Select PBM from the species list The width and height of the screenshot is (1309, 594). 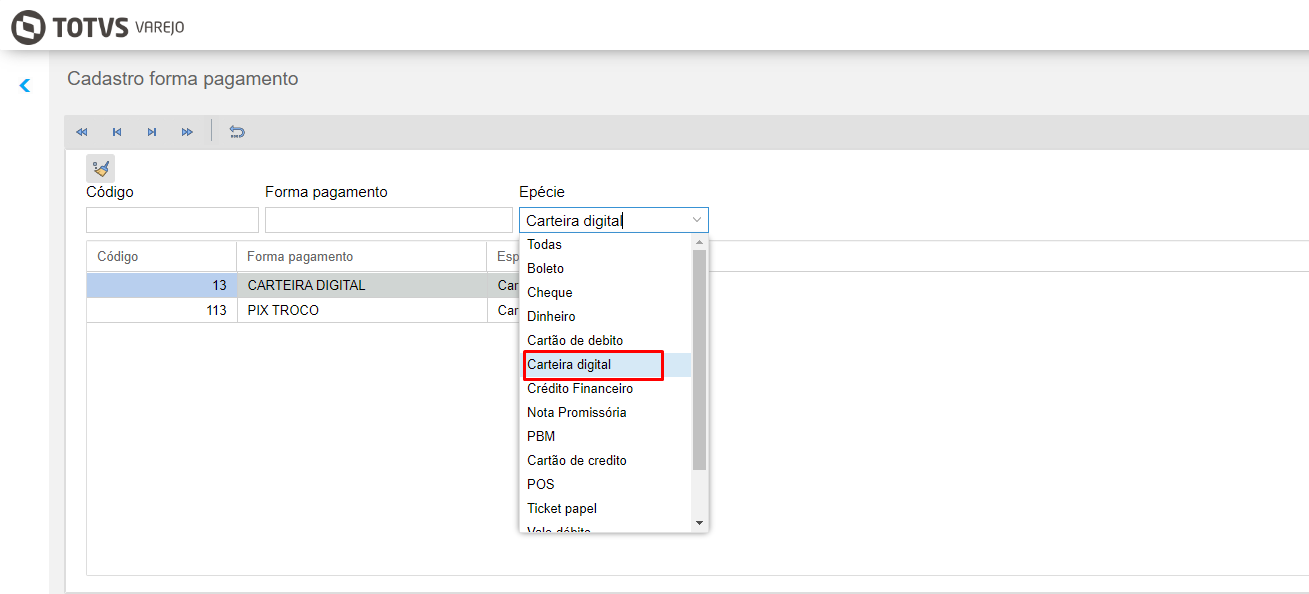click(x=541, y=437)
